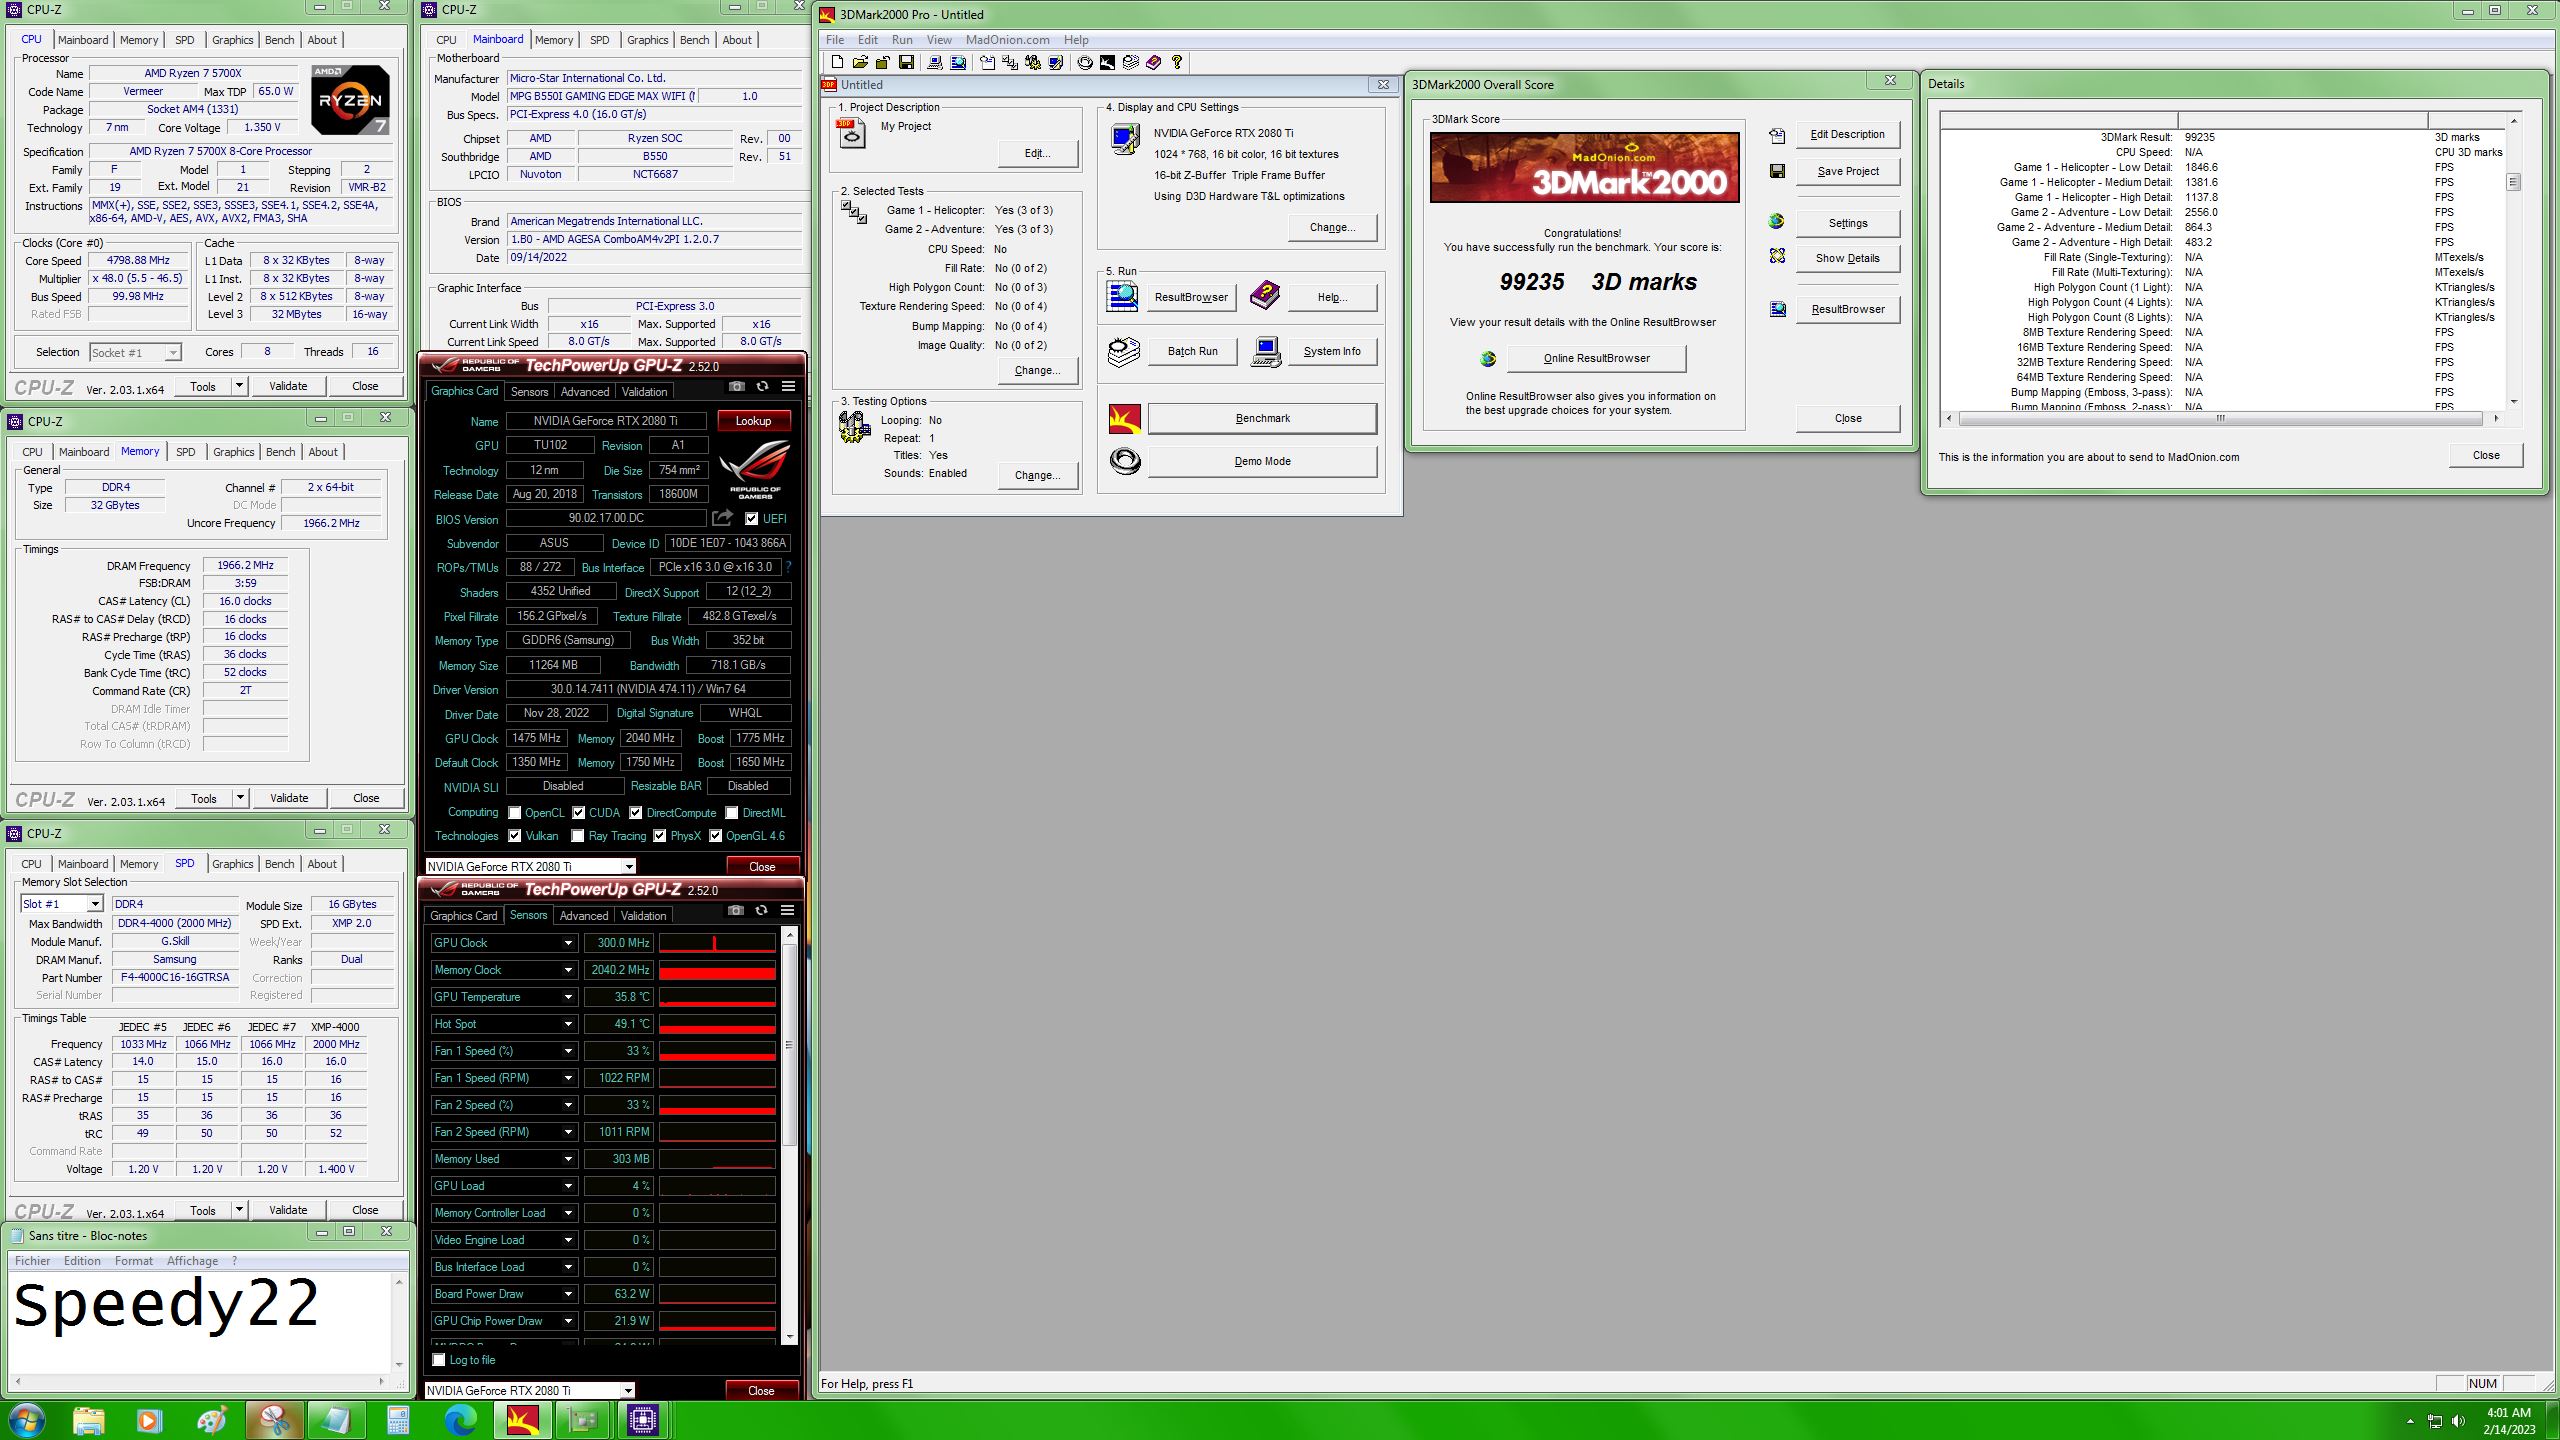Toggle DirectCompute checkbox in GPU-Z
This screenshot has height=1440, width=2560.
click(635, 813)
